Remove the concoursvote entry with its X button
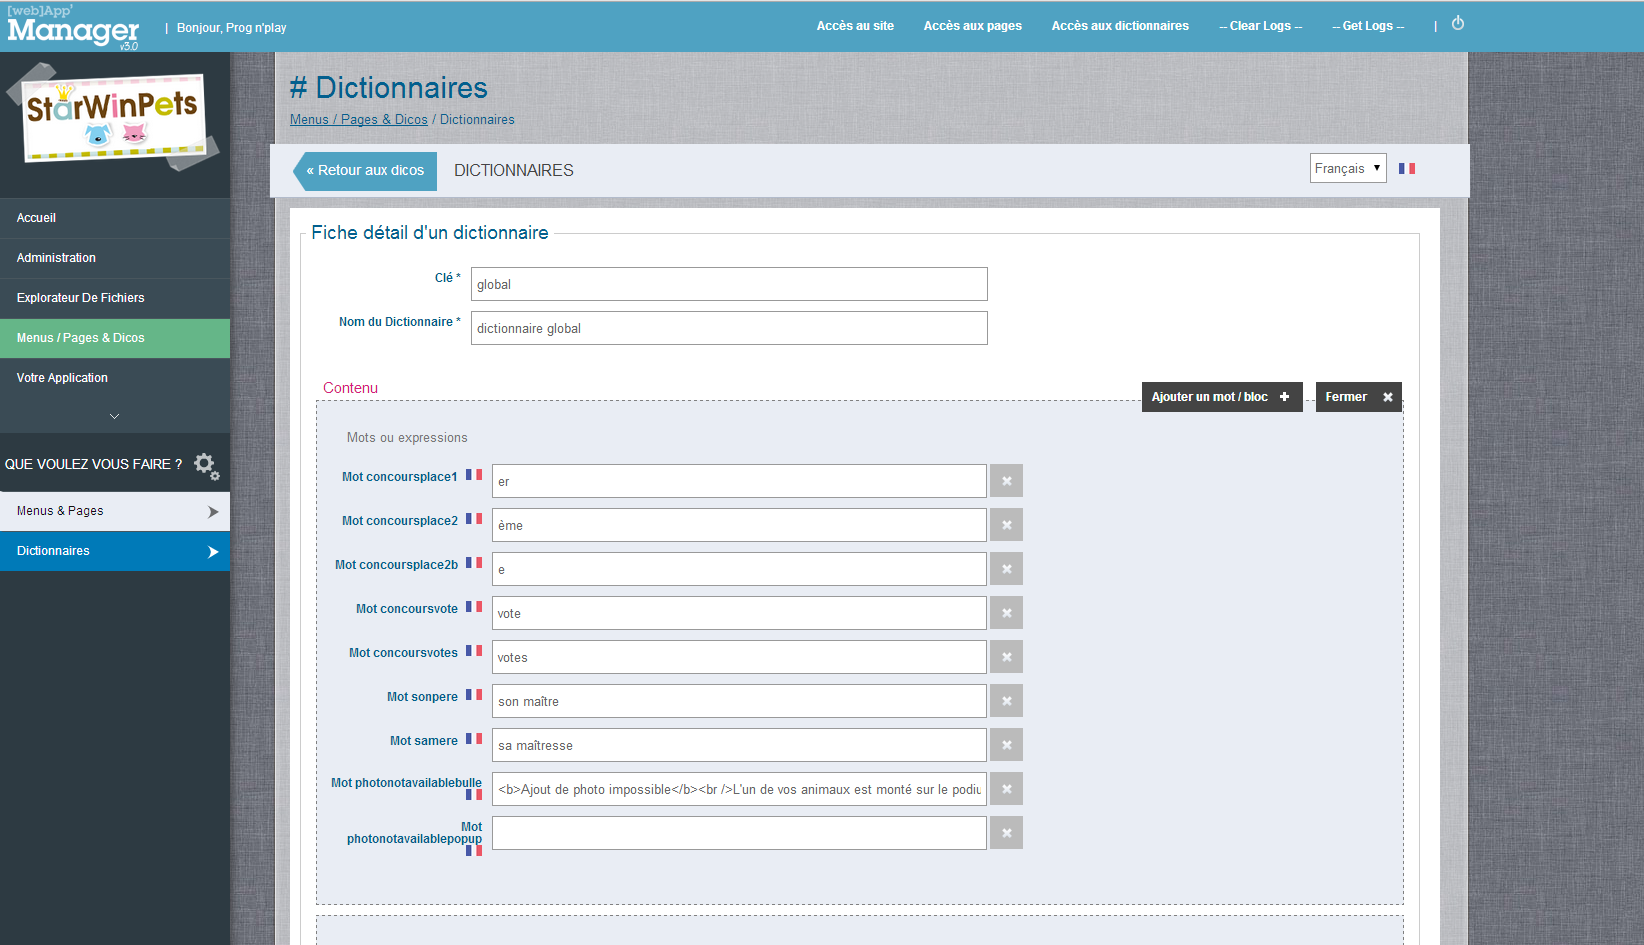 1006,613
